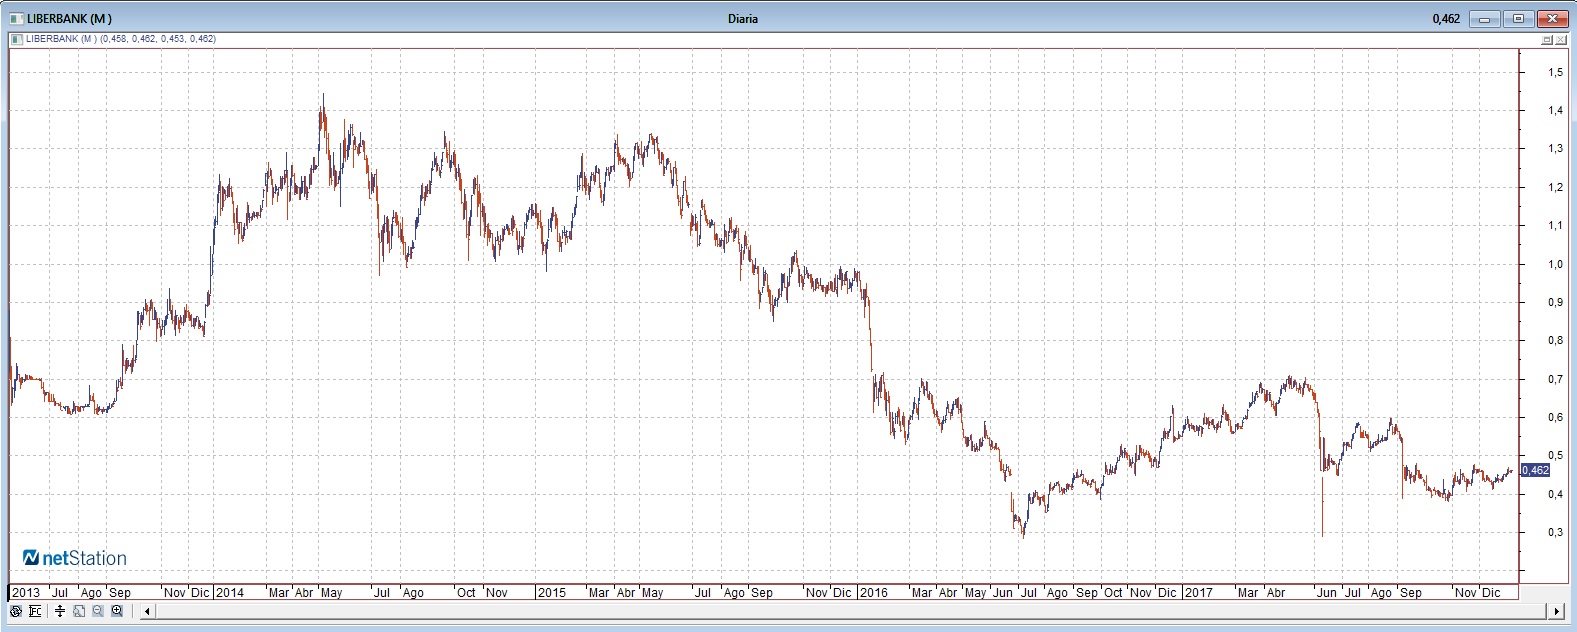
Task: Click the chart pane icon next to LIBERBANK label
Action: tap(15, 39)
